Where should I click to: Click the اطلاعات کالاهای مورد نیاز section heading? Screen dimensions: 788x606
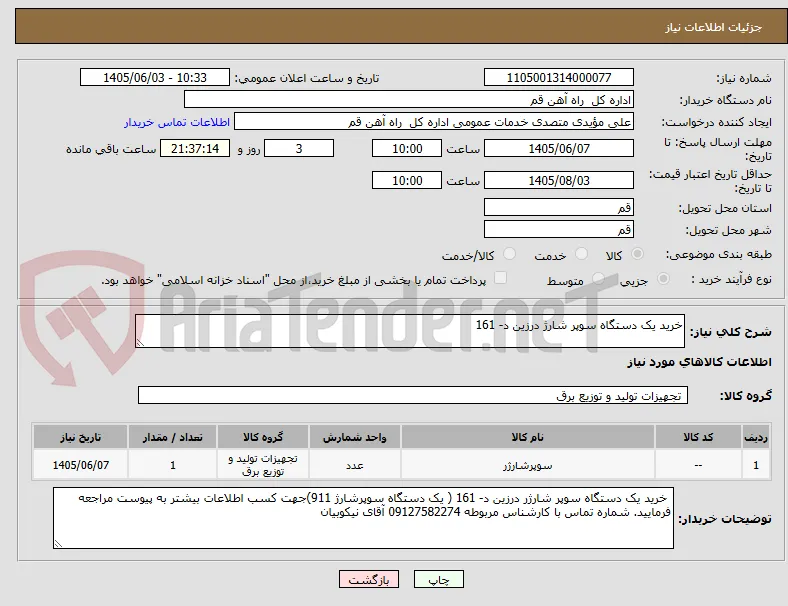pyautogui.click(x=699, y=362)
